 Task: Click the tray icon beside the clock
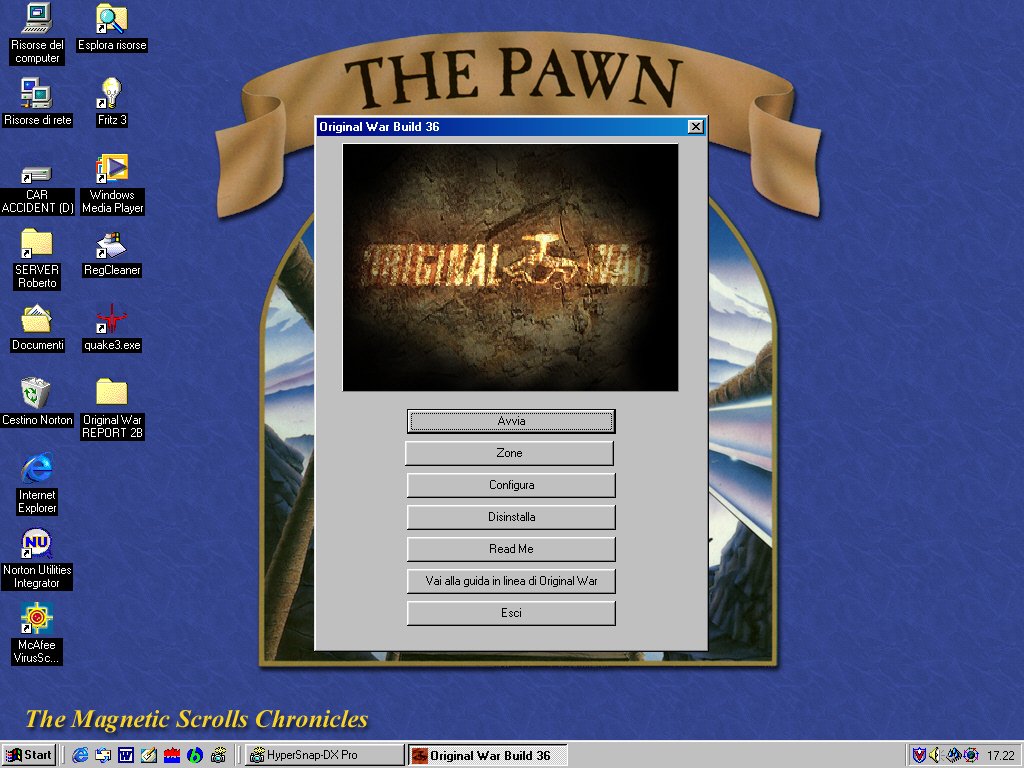[971, 756]
